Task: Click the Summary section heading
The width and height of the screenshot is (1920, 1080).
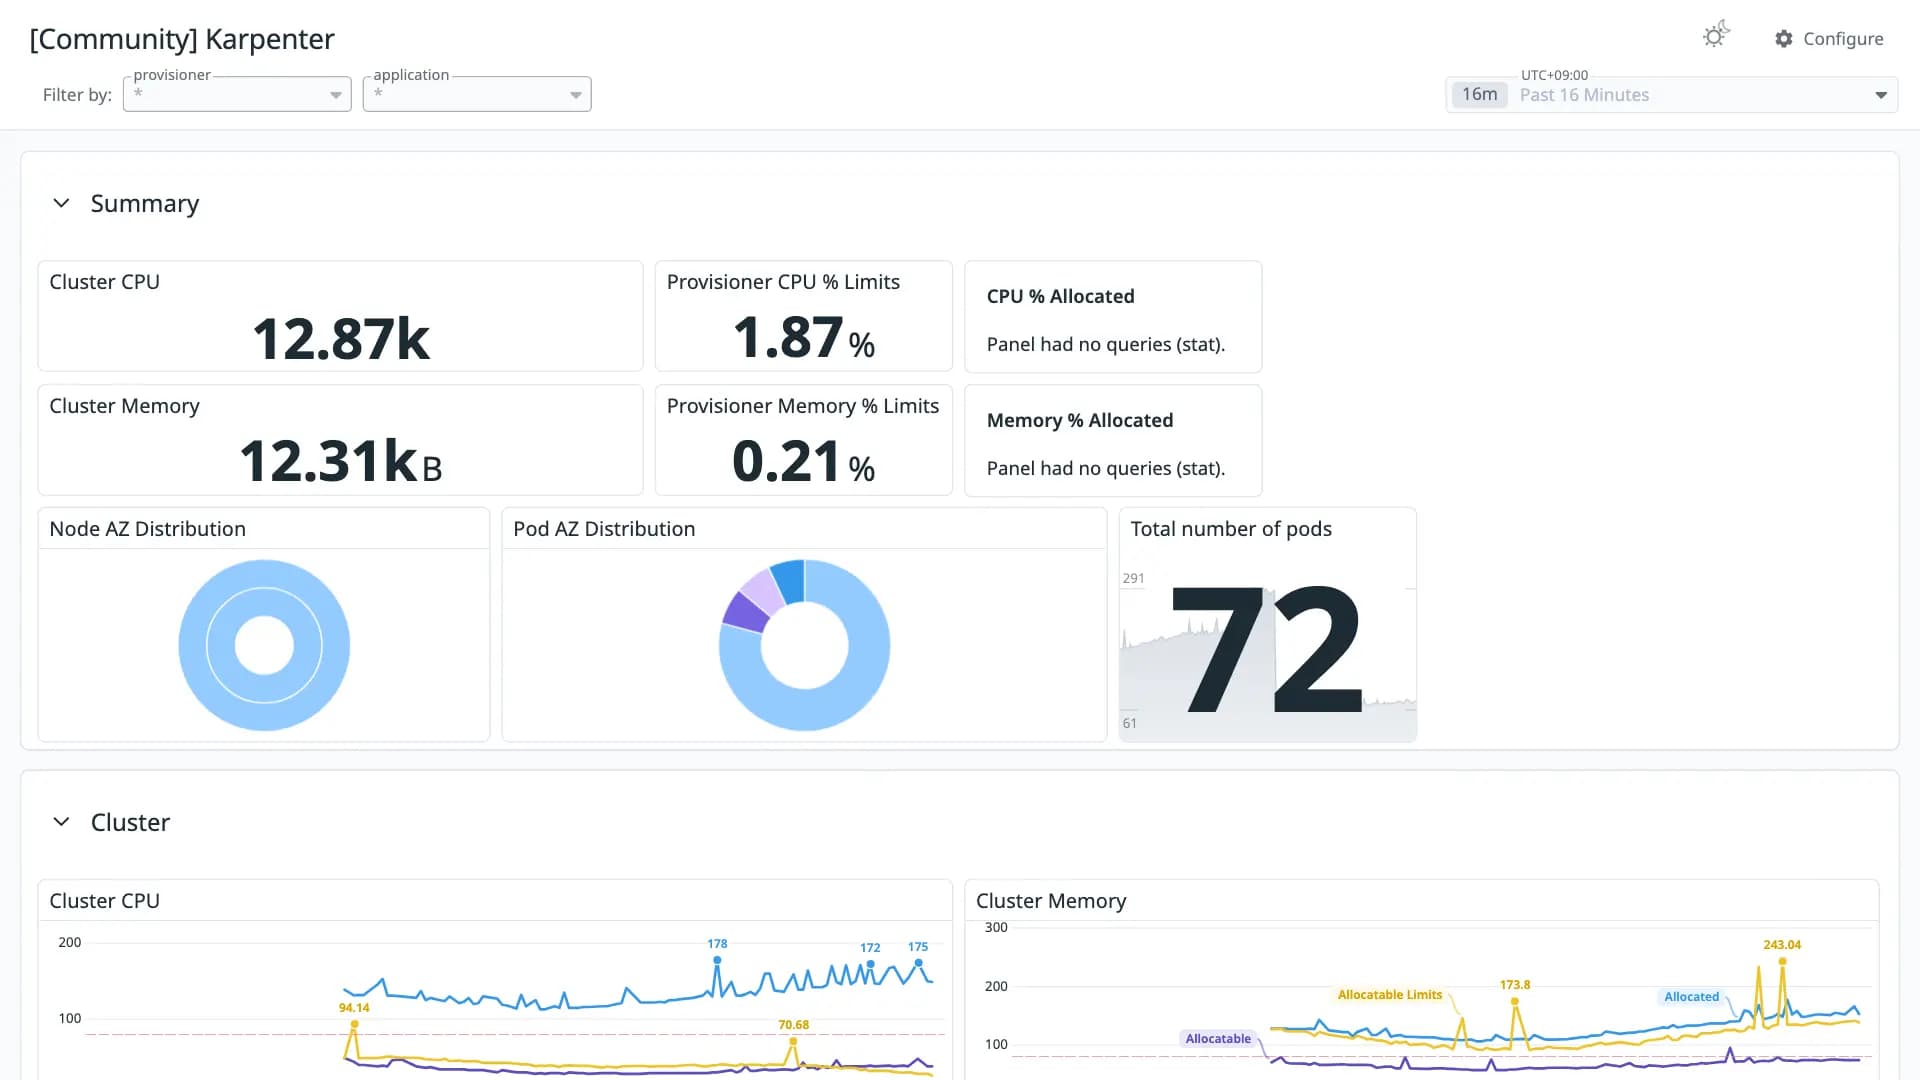Action: click(145, 204)
